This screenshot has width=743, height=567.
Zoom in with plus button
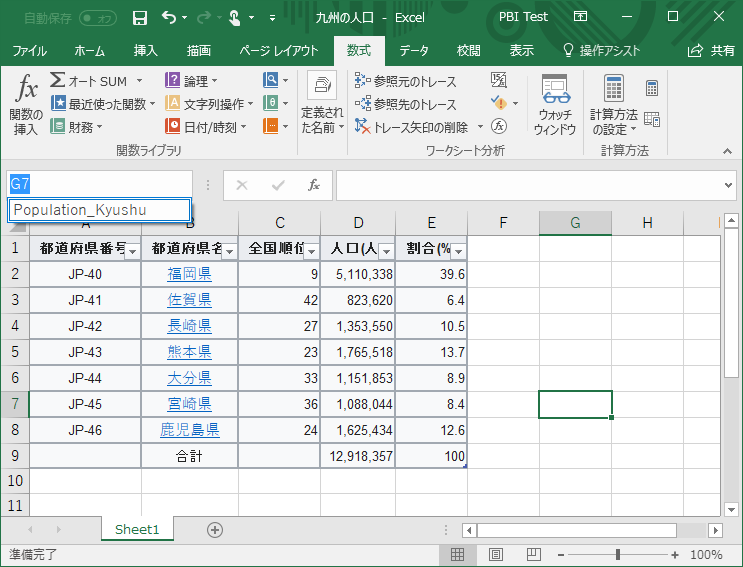(675, 555)
